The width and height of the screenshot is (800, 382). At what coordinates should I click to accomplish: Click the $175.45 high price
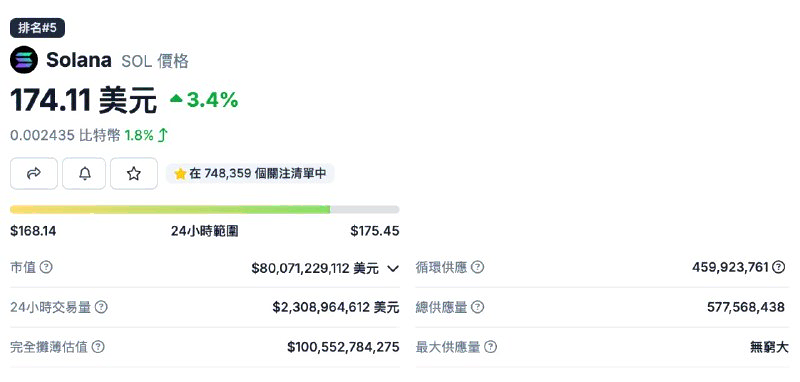(x=374, y=231)
